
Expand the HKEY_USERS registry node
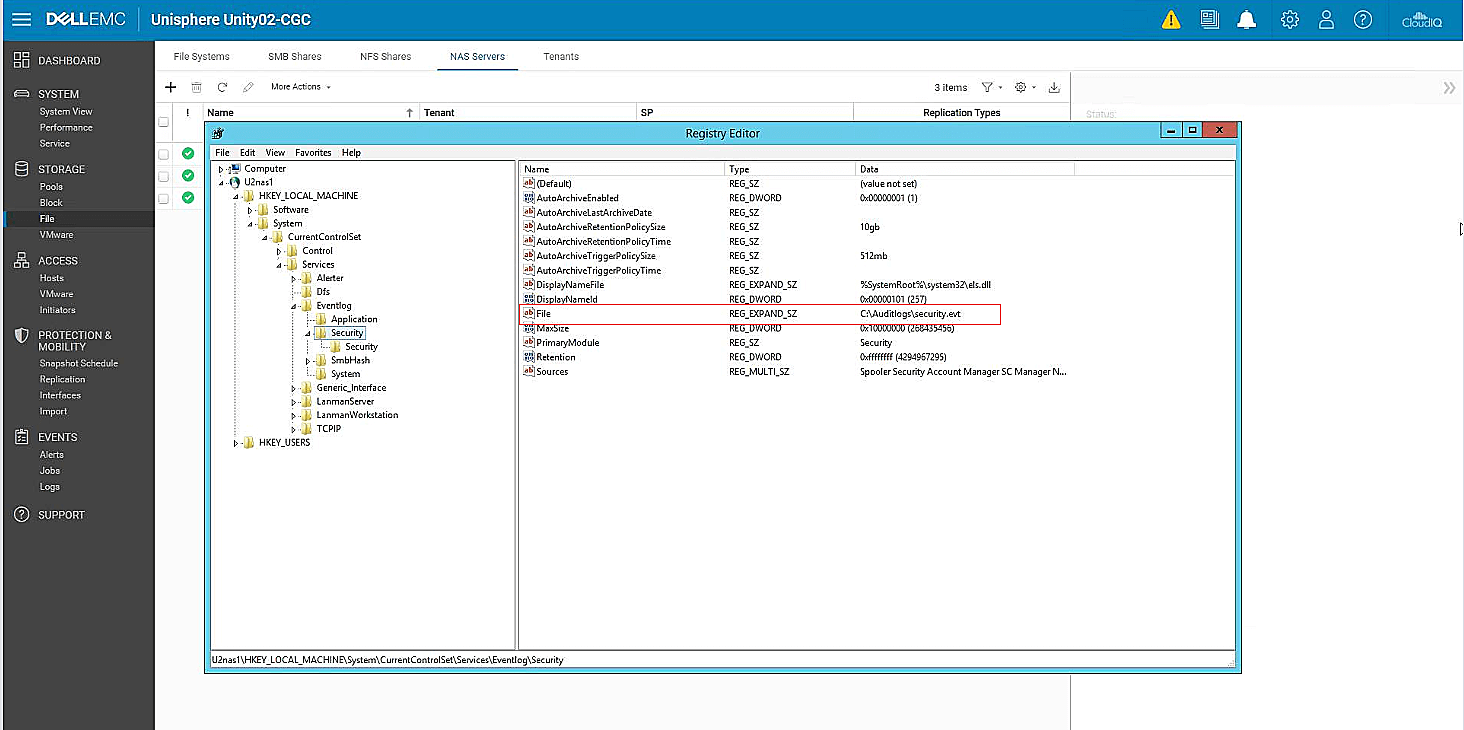236,443
